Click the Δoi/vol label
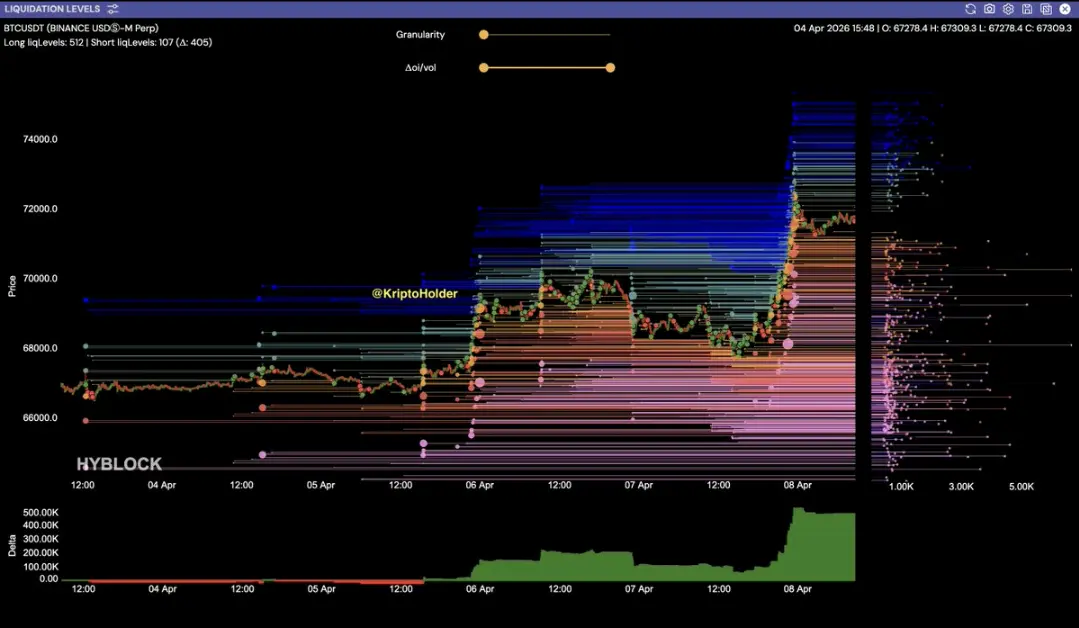 [420, 67]
